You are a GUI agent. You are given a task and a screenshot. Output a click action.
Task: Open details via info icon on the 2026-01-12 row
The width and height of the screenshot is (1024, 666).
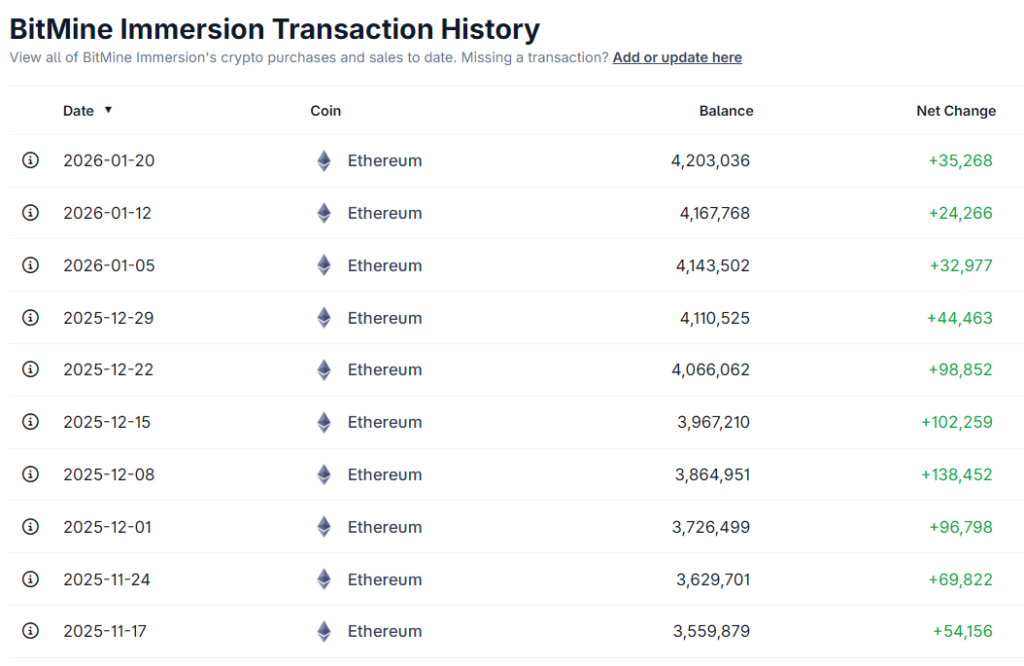pyautogui.click(x=30, y=213)
